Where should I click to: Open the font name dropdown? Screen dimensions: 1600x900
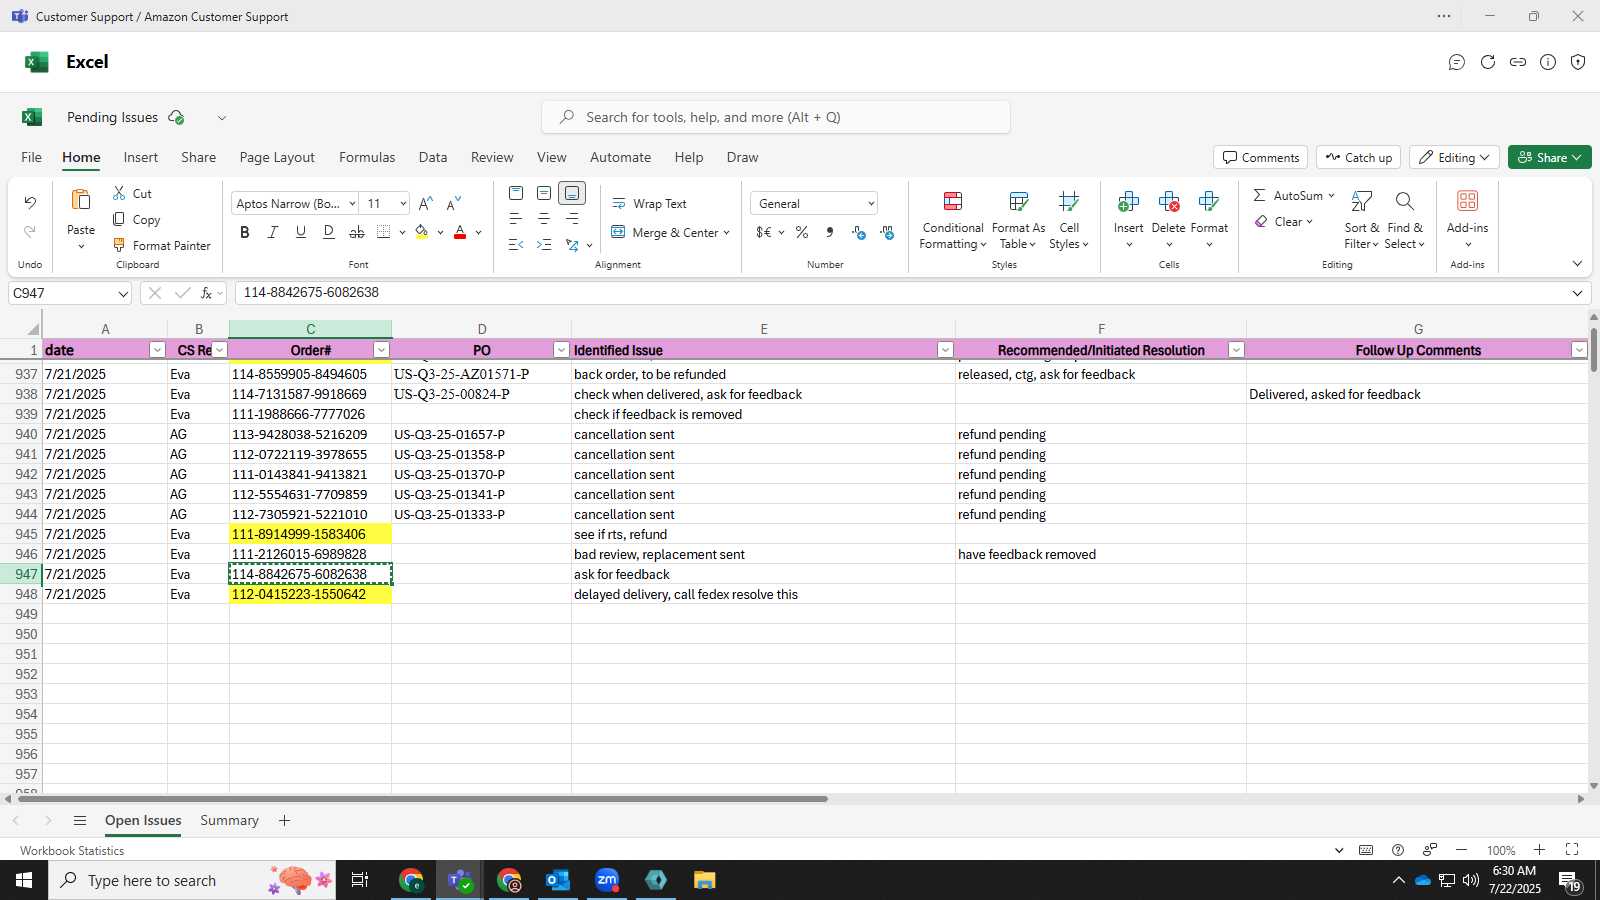[x=352, y=204]
